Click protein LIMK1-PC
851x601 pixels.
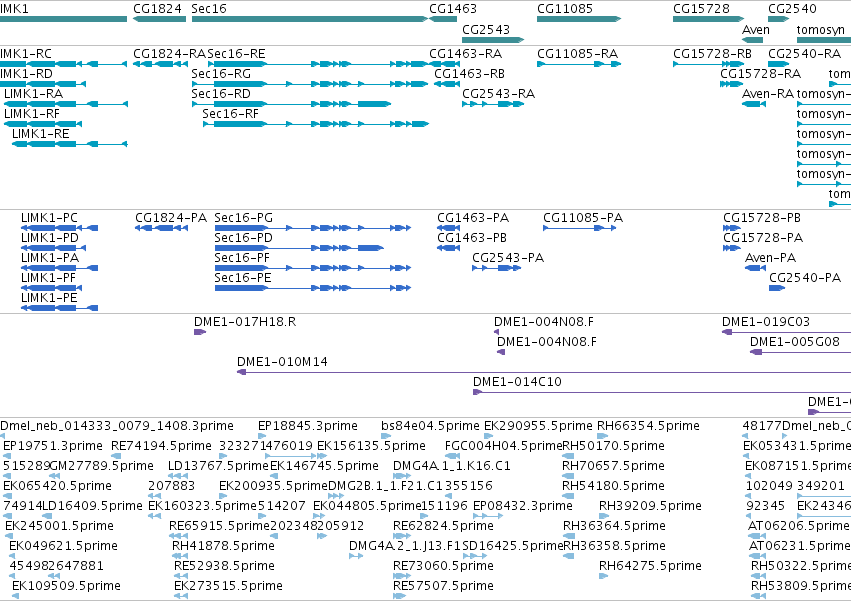pyautogui.click(x=49, y=218)
